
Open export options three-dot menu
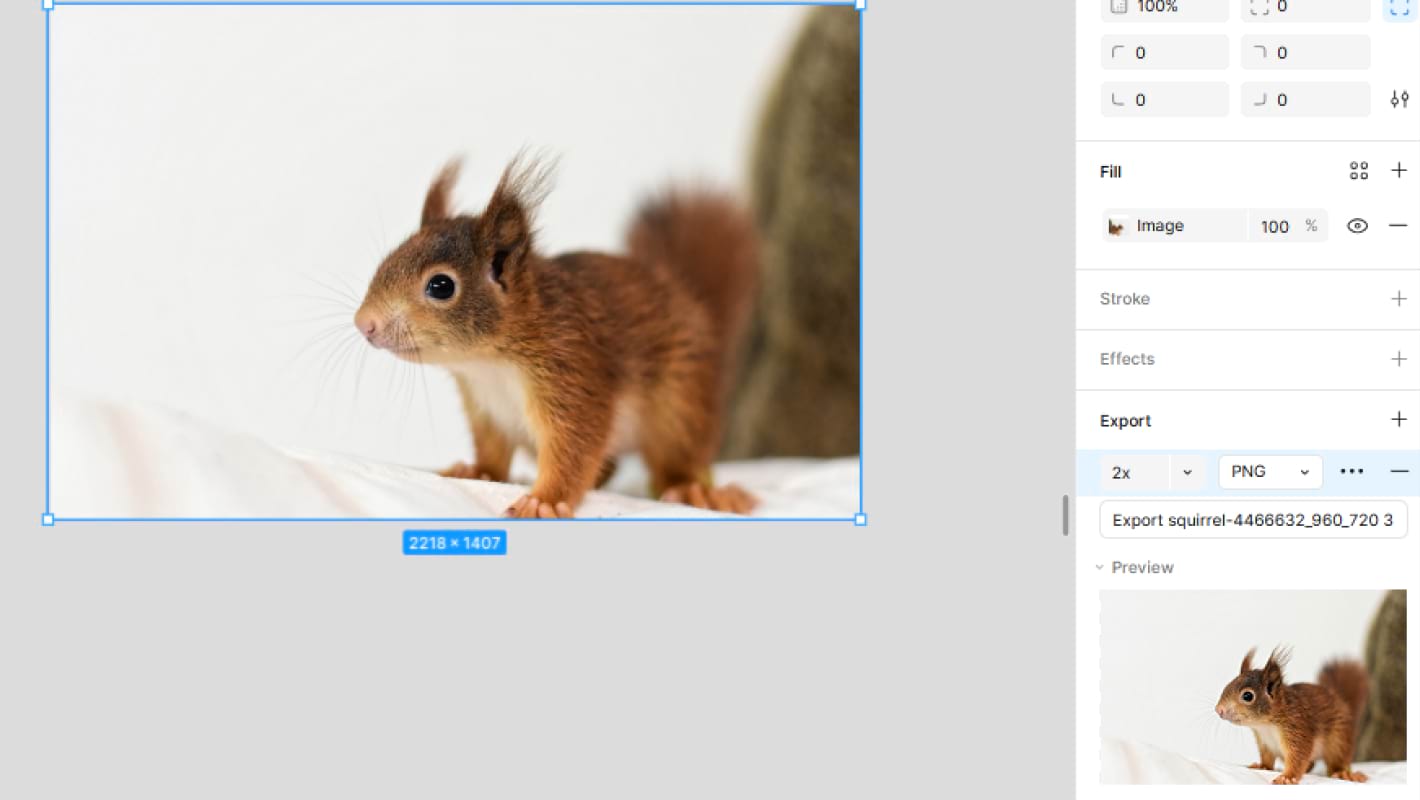click(x=1351, y=472)
